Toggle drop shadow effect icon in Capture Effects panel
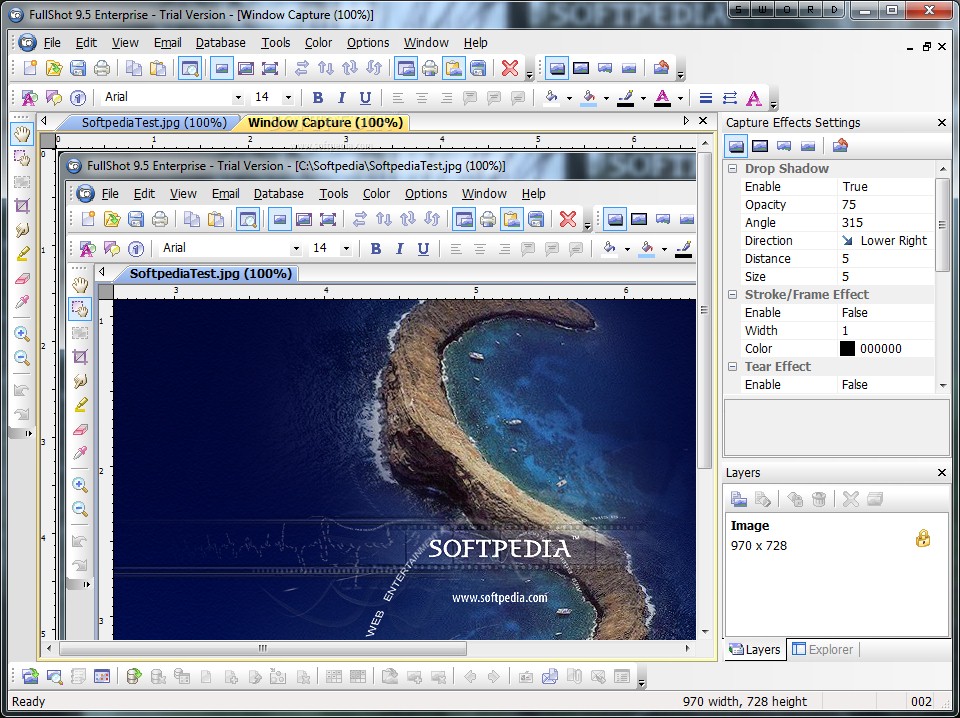 pos(736,146)
